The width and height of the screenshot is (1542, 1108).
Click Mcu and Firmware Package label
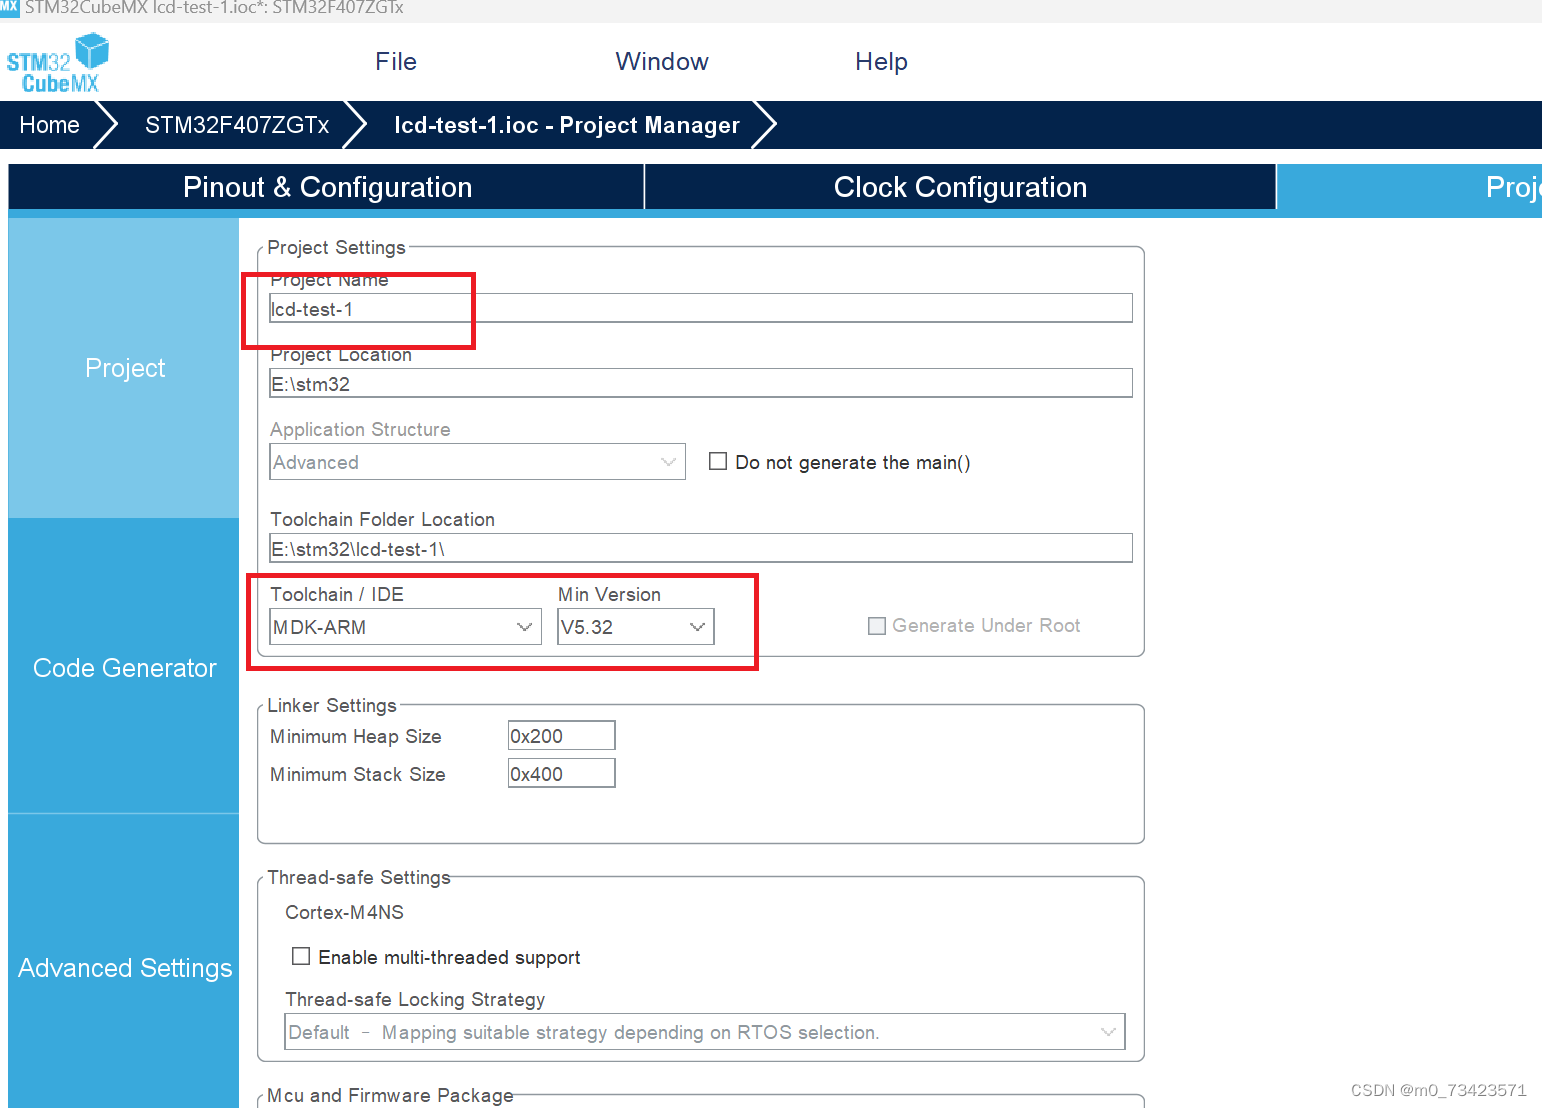tap(390, 1095)
